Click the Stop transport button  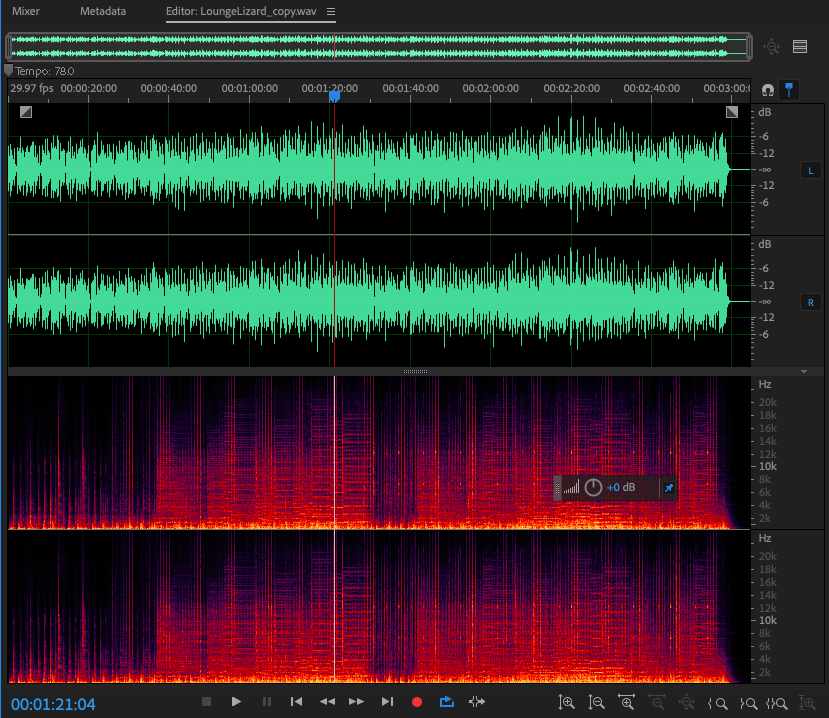tap(206, 702)
